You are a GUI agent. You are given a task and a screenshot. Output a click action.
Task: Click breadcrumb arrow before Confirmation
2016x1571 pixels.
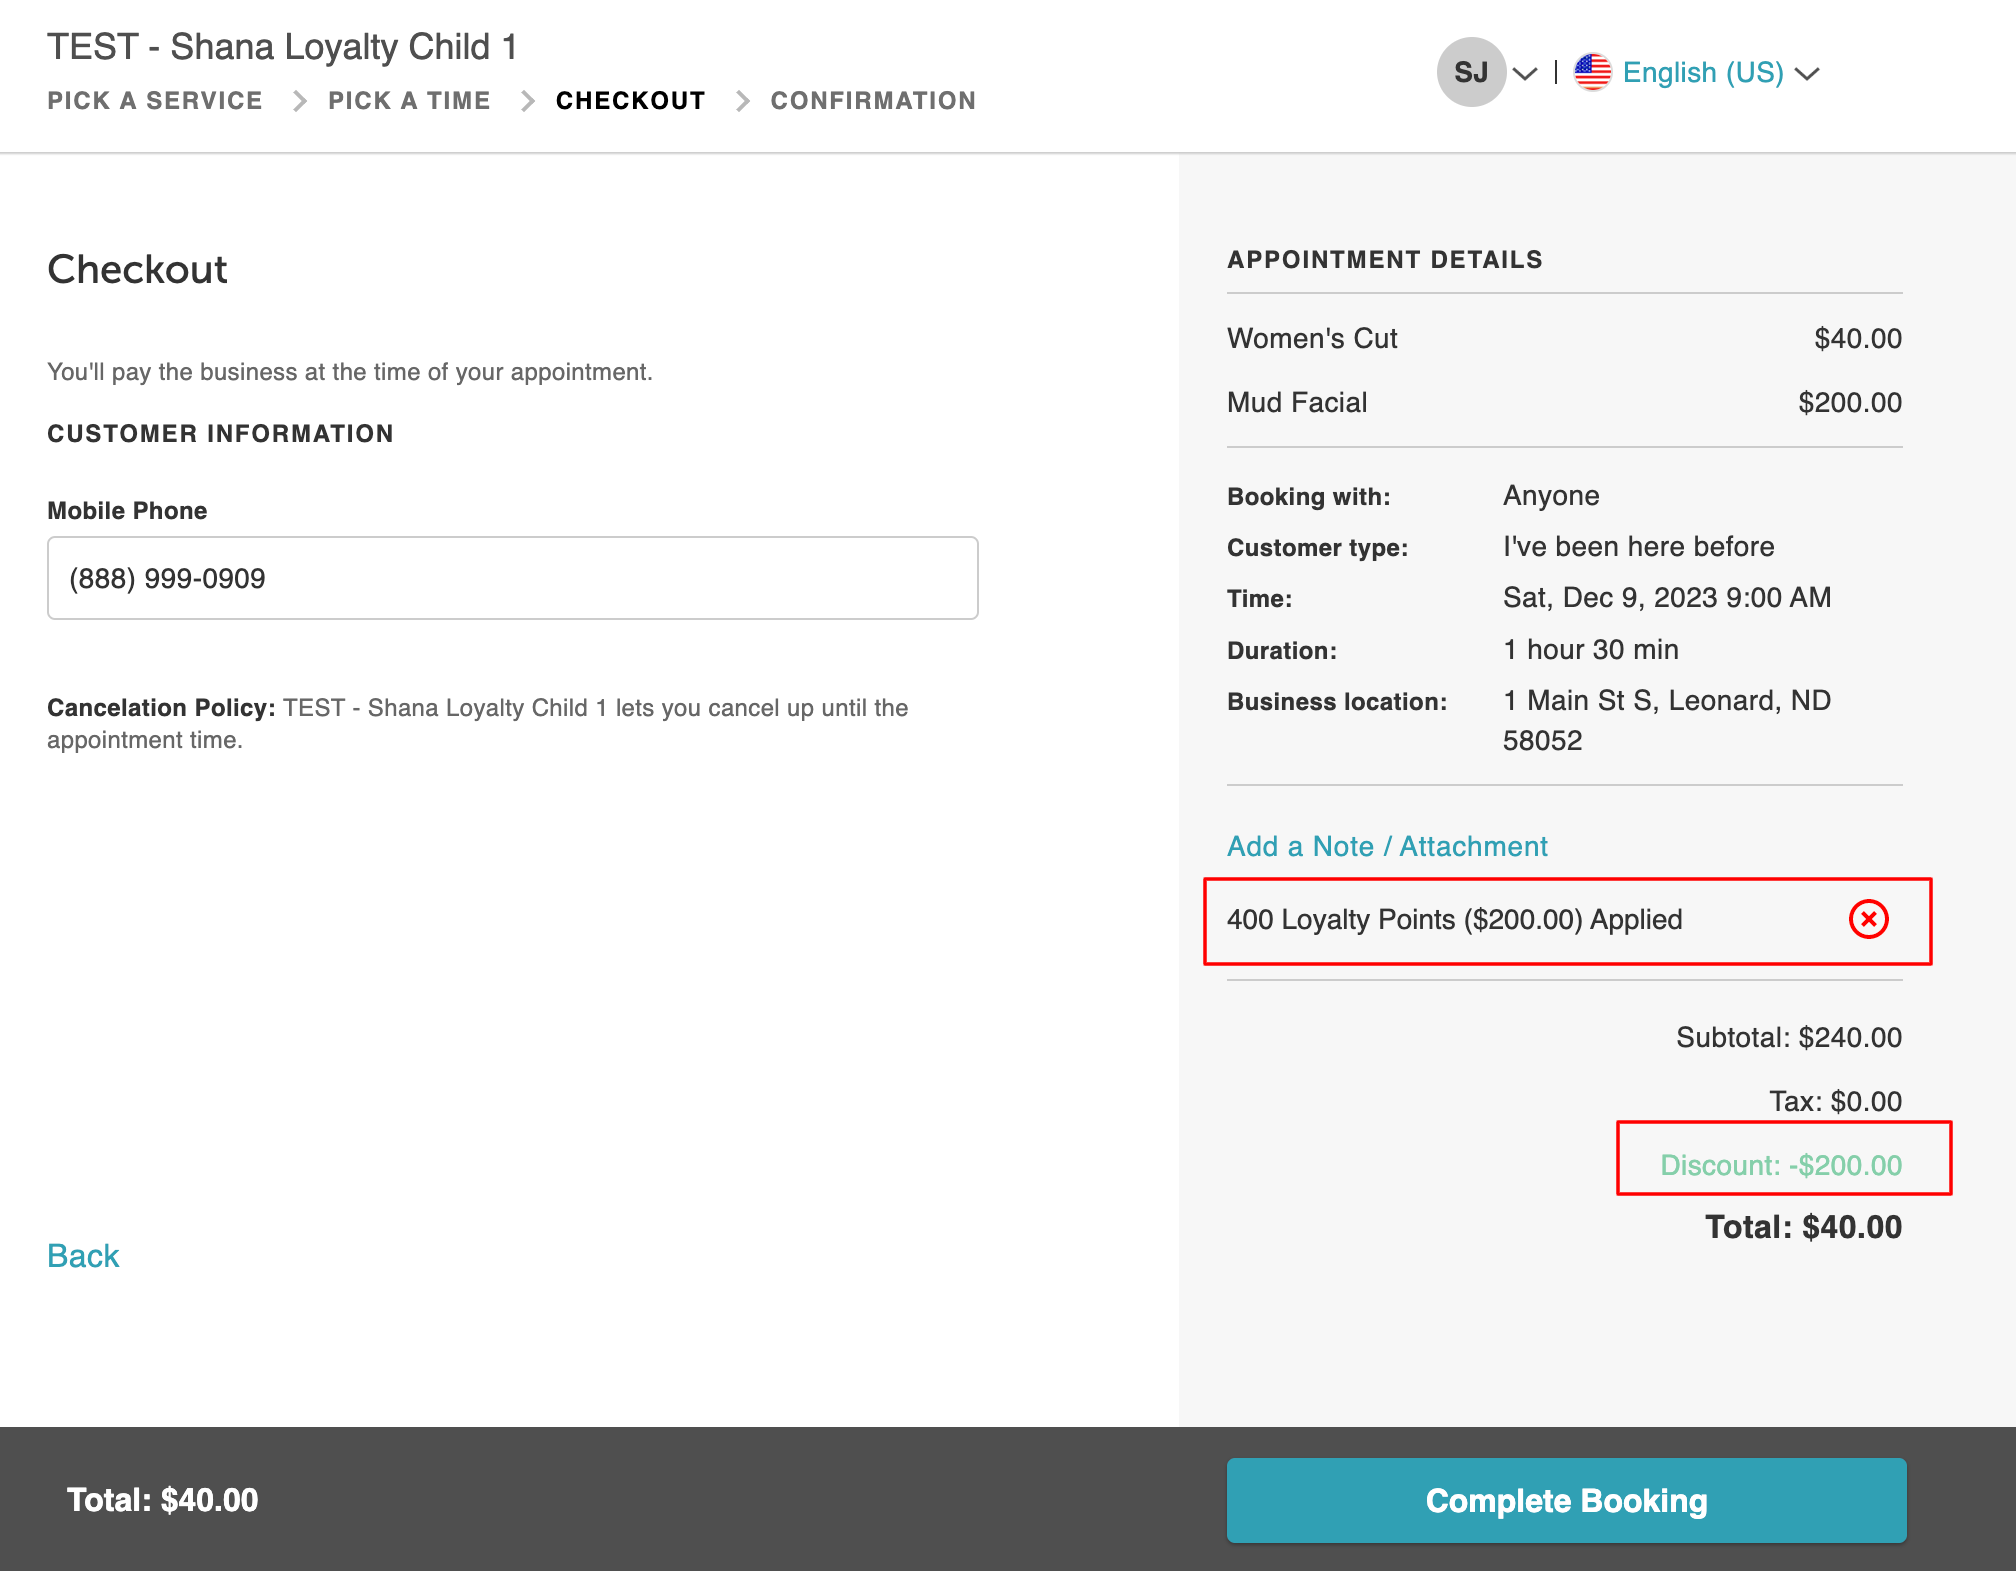pos(742,101)
